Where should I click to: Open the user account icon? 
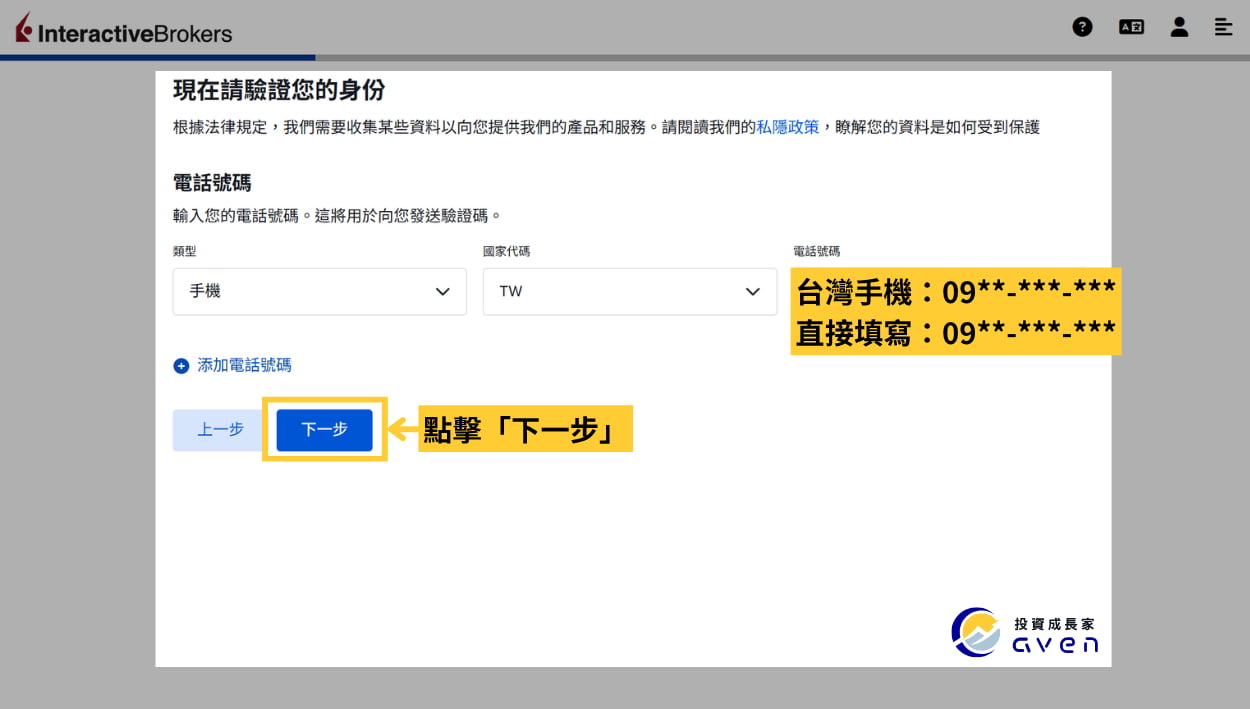point(1179,27)
